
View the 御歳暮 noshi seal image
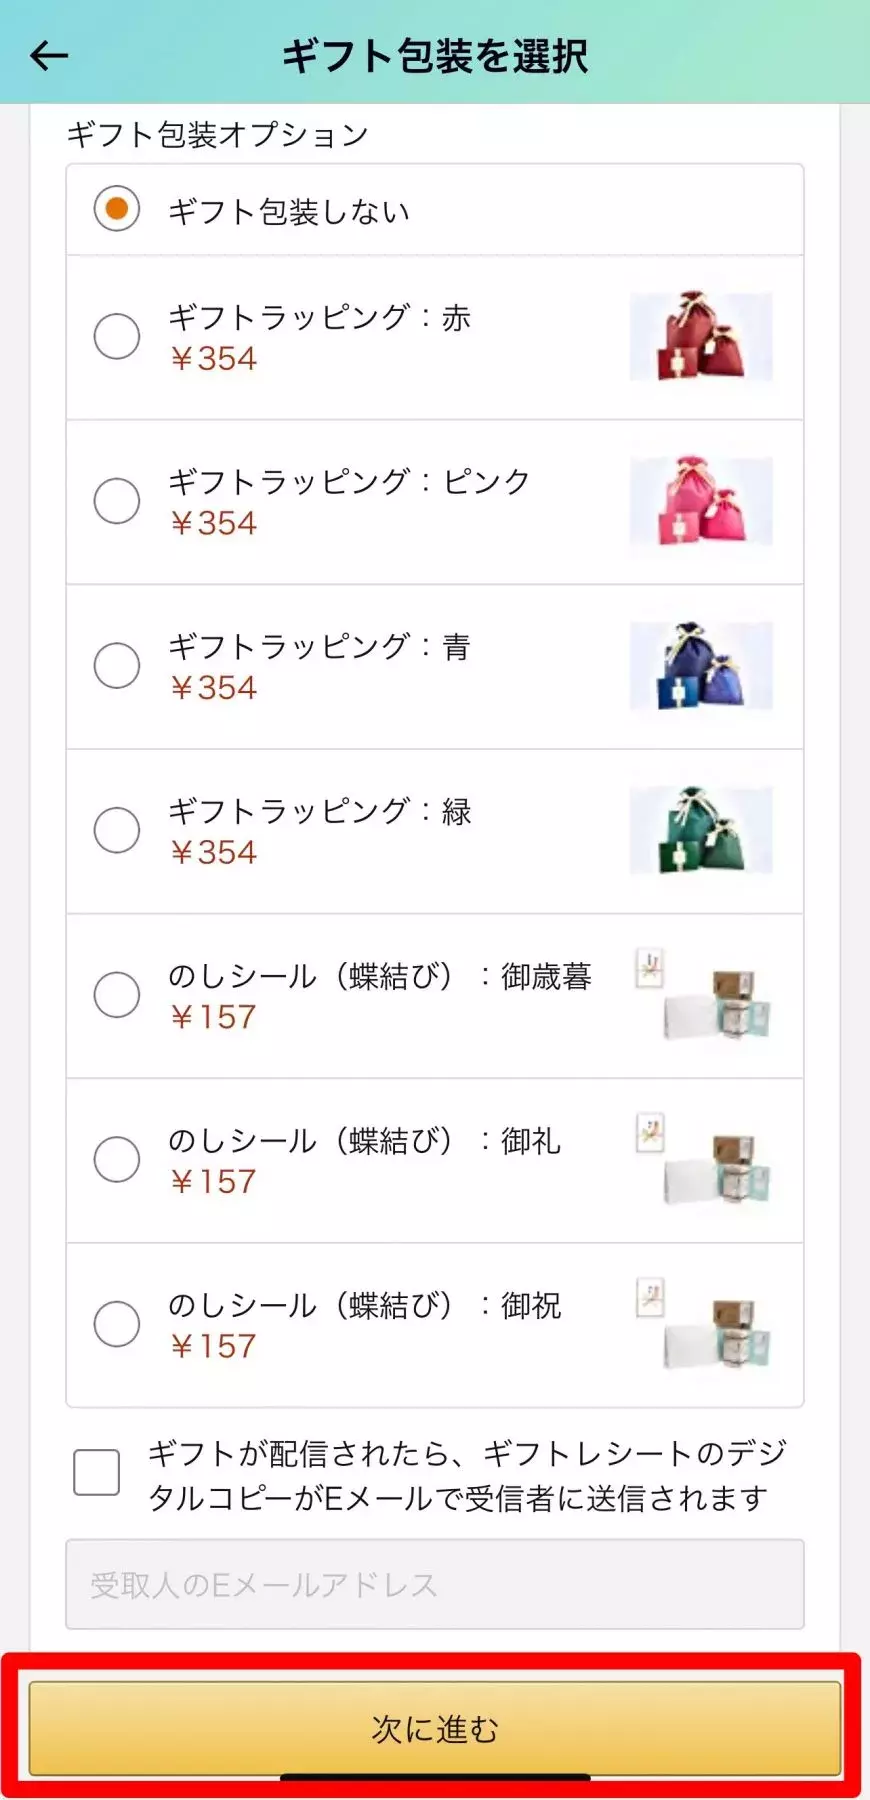(703, 995)
